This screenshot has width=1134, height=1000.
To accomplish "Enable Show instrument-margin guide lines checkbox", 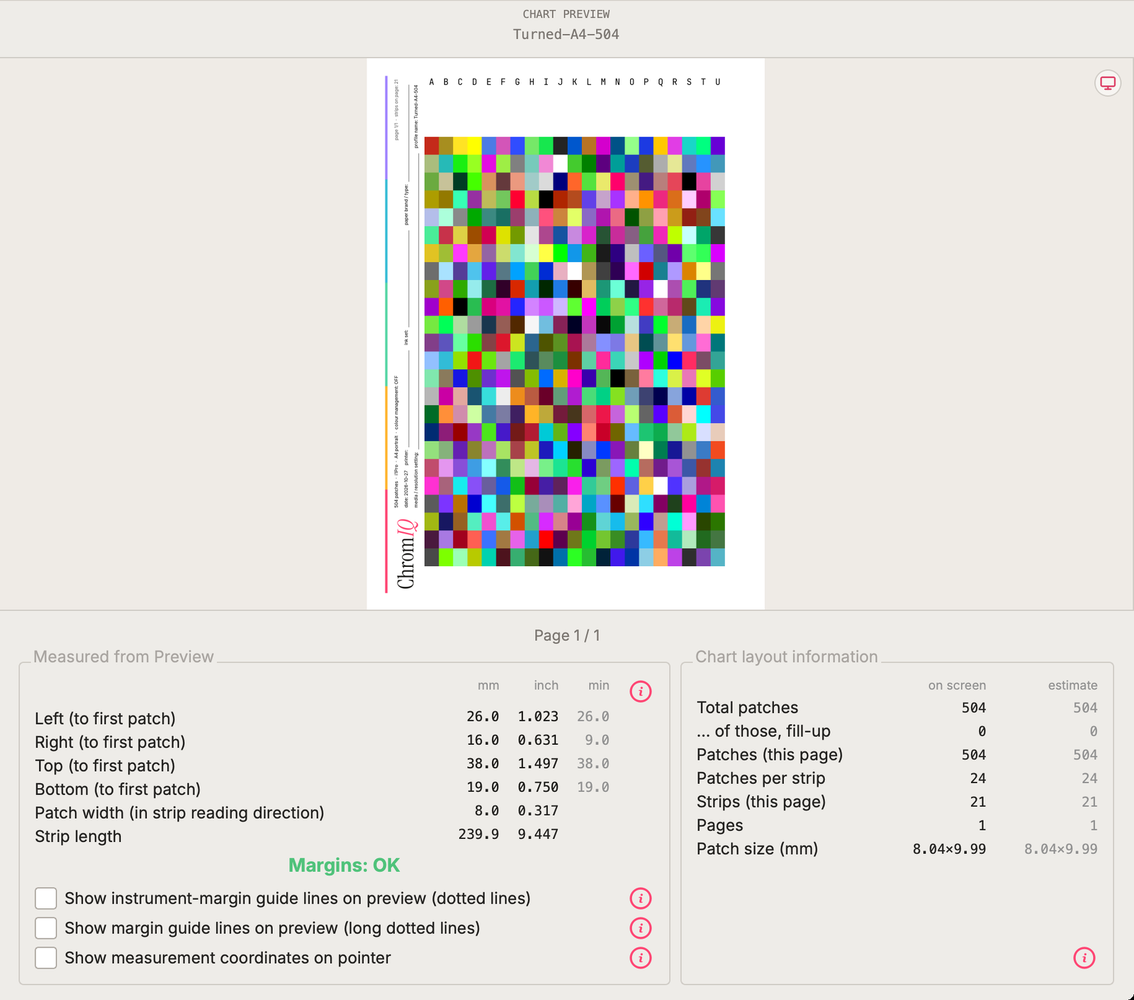I will tap(46, 898).
